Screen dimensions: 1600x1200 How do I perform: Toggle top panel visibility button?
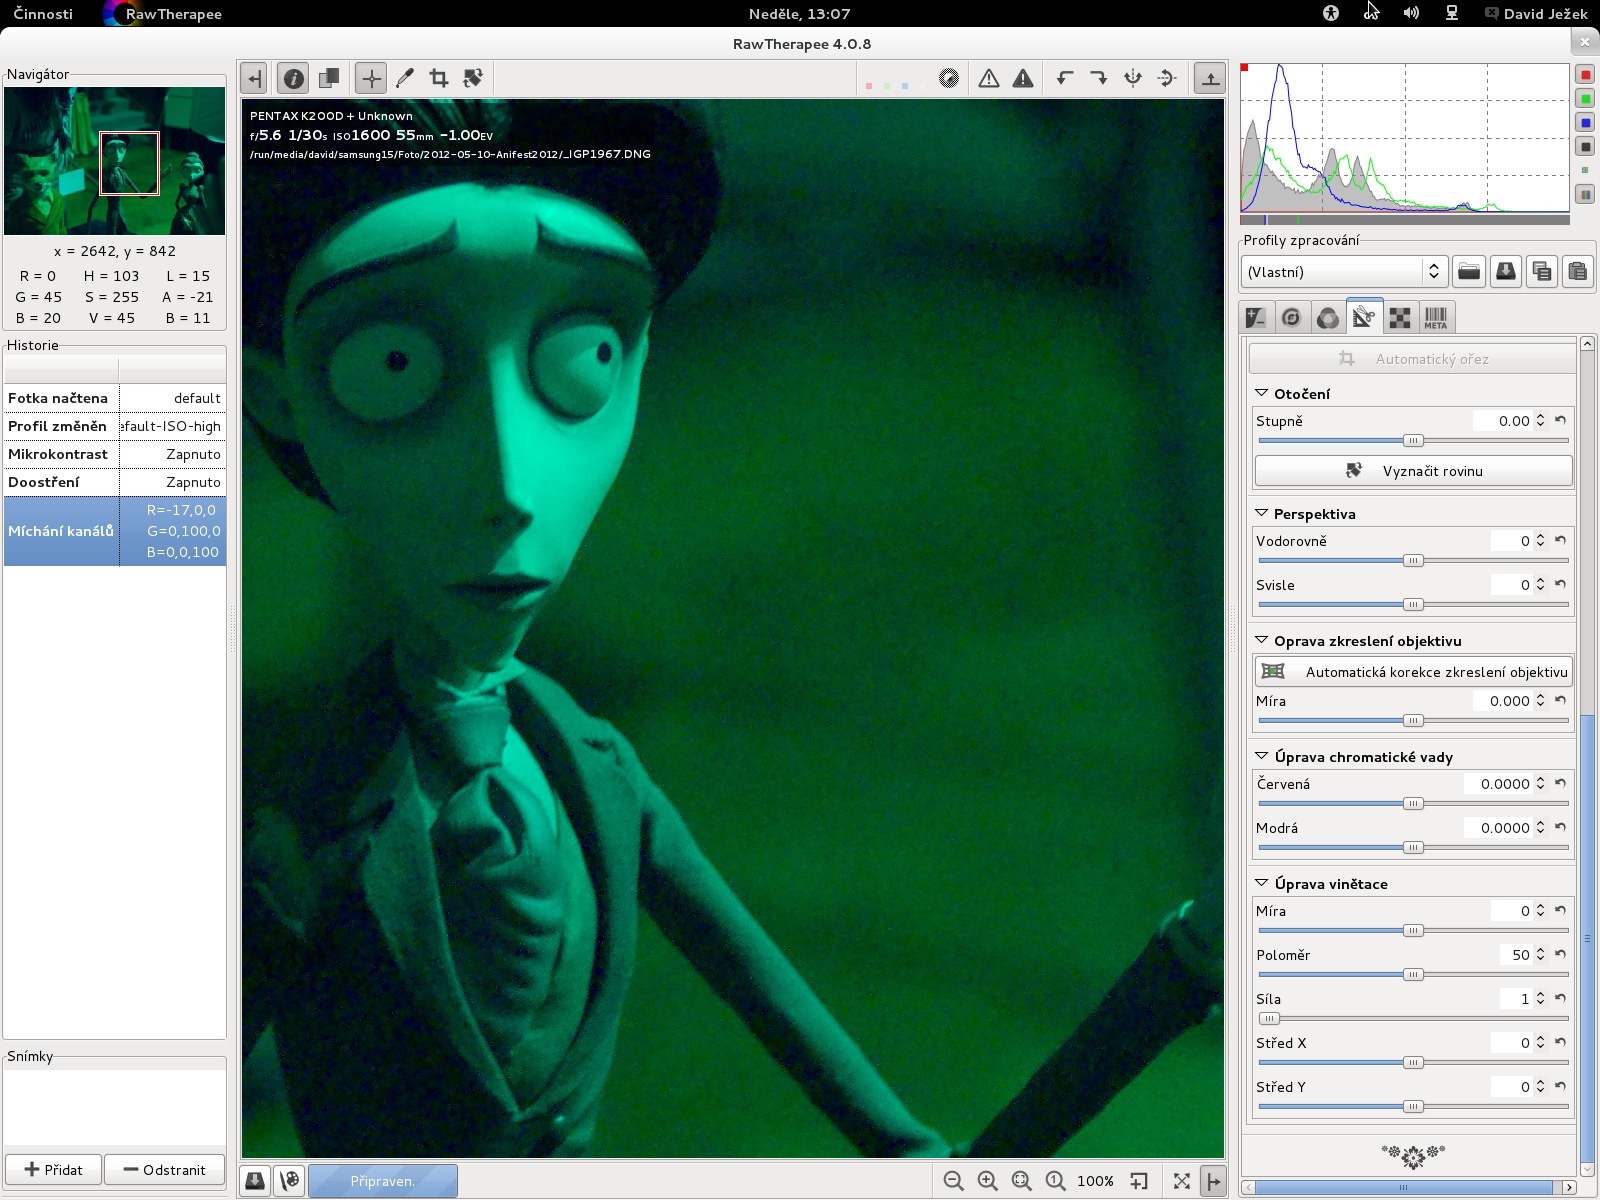tap(1210, 78)
